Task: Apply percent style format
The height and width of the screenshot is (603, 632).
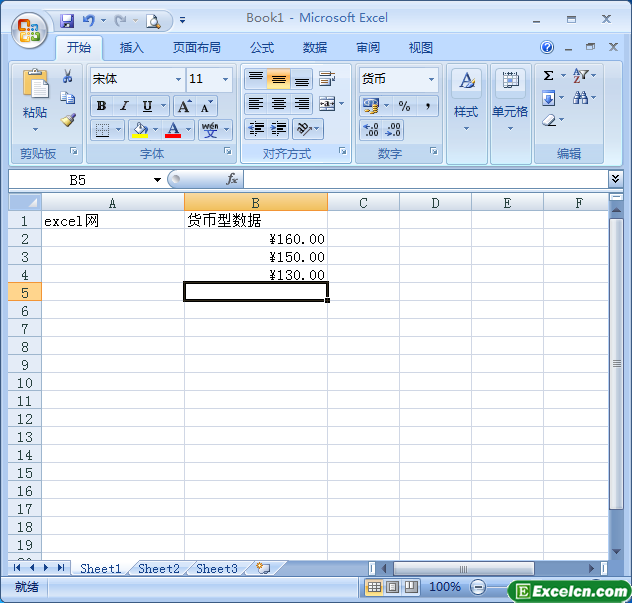Action: tap(404, 106)
